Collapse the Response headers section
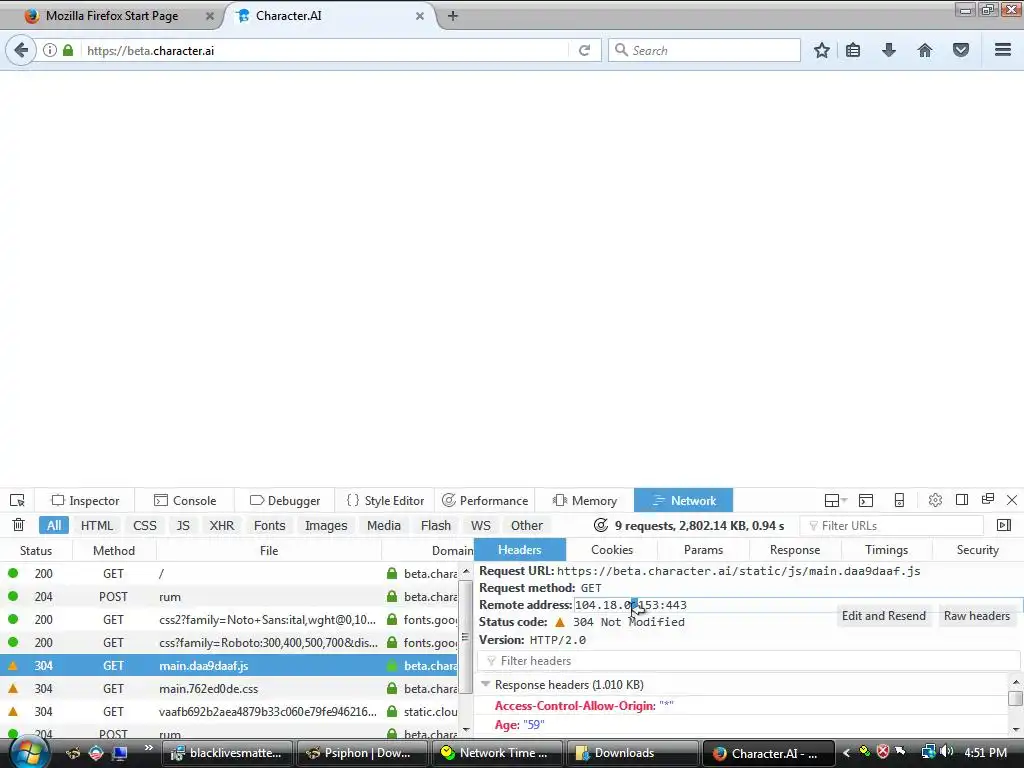1024x768 pixels. 485,684
